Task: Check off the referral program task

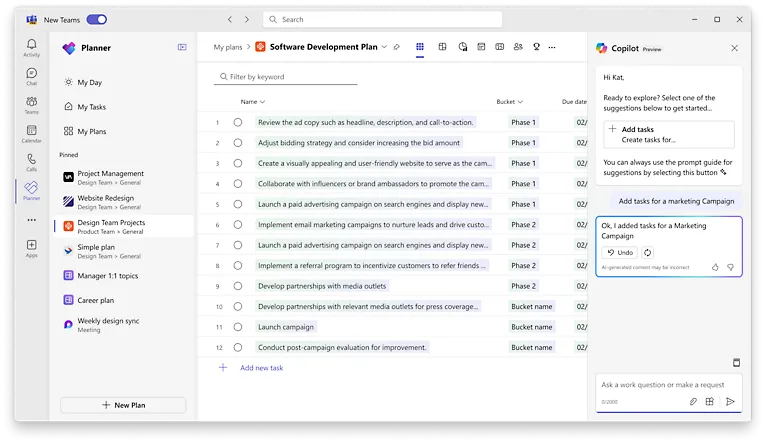Action: [x=237, y=266]
